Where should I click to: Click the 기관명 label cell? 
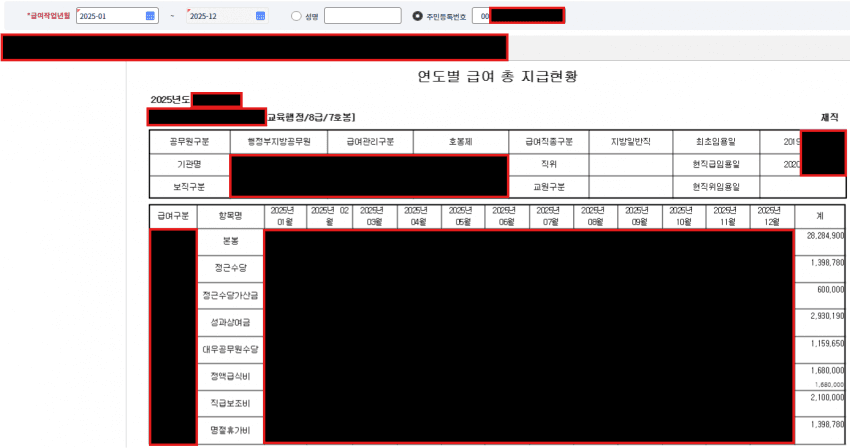coord(189,164)
